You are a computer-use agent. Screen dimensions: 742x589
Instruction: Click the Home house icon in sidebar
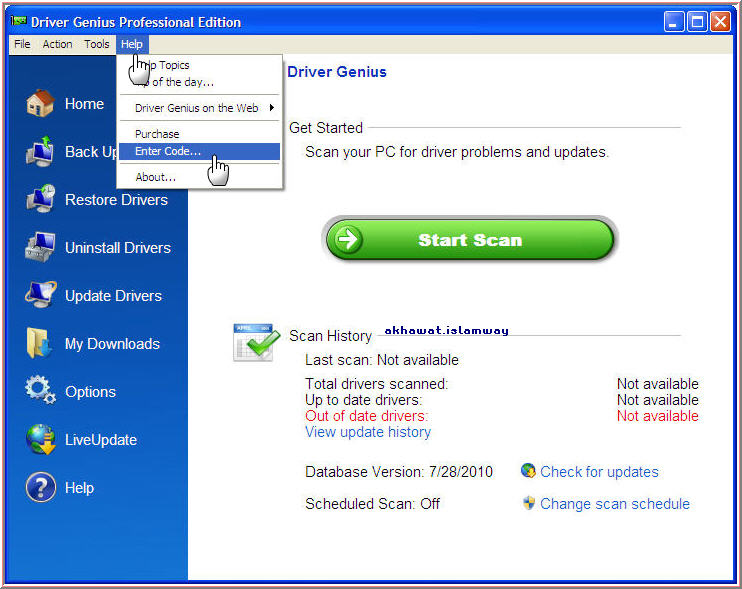click(40, 104)
